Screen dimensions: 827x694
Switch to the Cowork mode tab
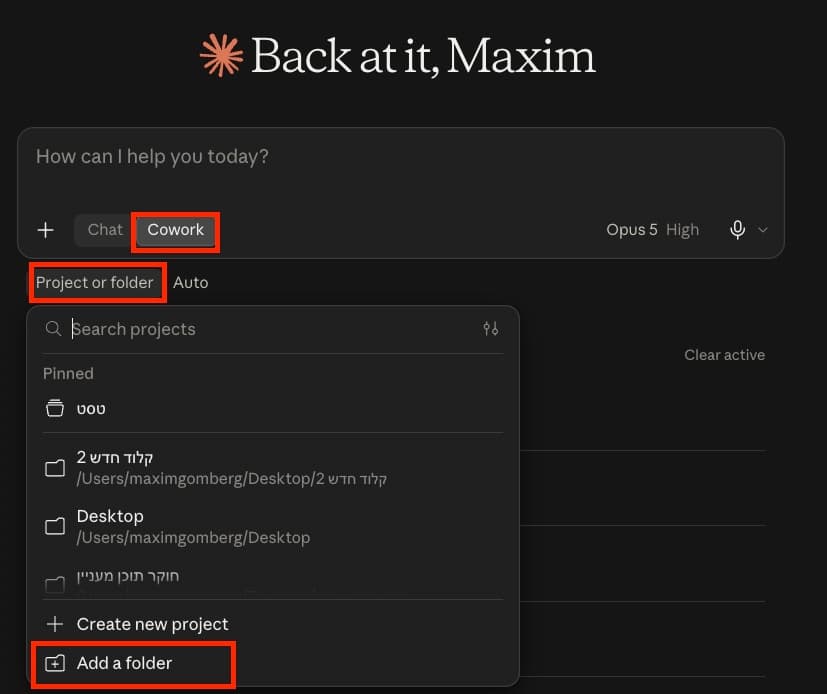click(176, 230)
